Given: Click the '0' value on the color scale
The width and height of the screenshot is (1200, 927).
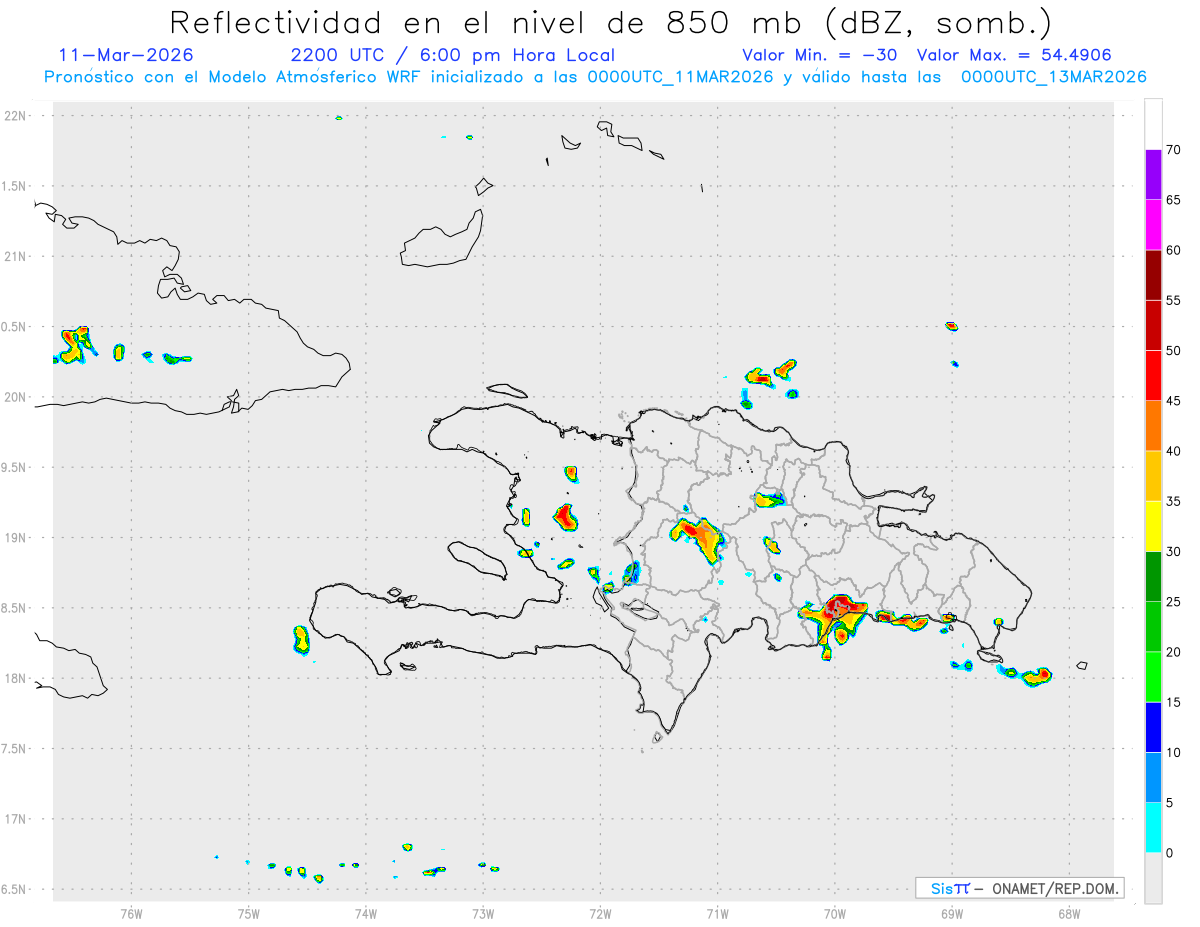Looking at the screenshot, I should (1170, 853).
